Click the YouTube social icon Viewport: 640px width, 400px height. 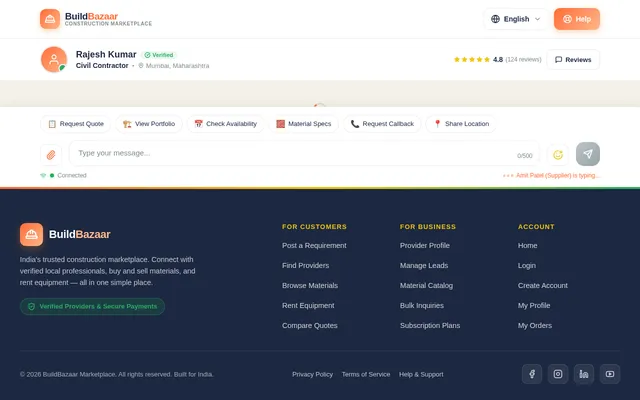click(x=610, y=374)
